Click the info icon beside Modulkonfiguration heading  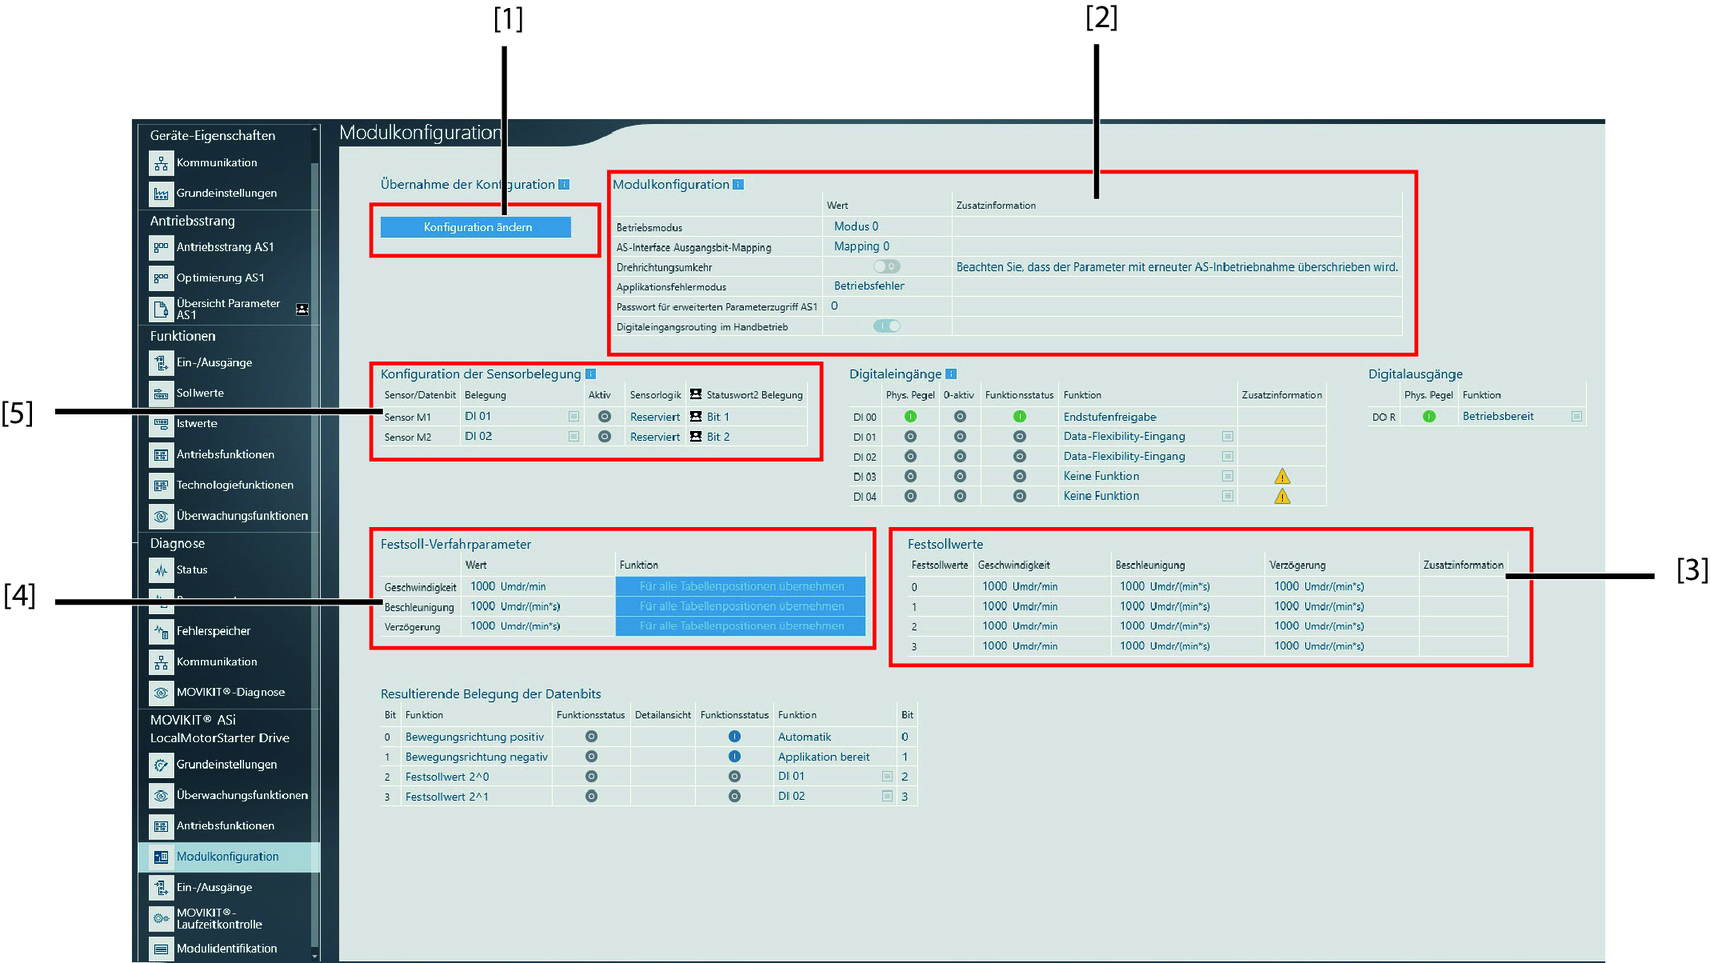(x=738, y=185)
